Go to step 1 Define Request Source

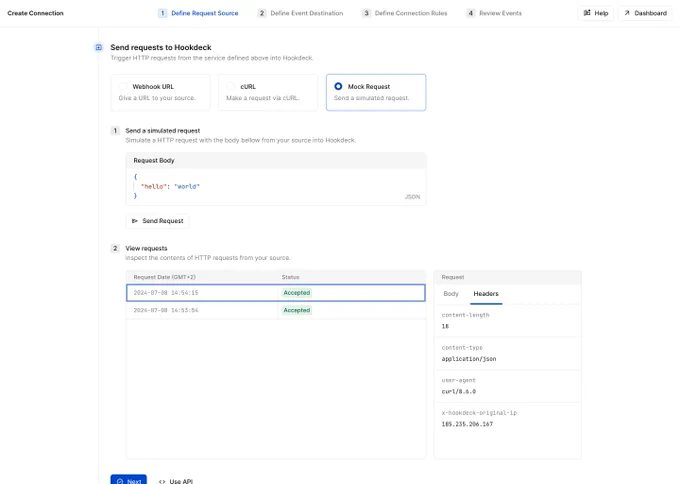tap(198, 13)
